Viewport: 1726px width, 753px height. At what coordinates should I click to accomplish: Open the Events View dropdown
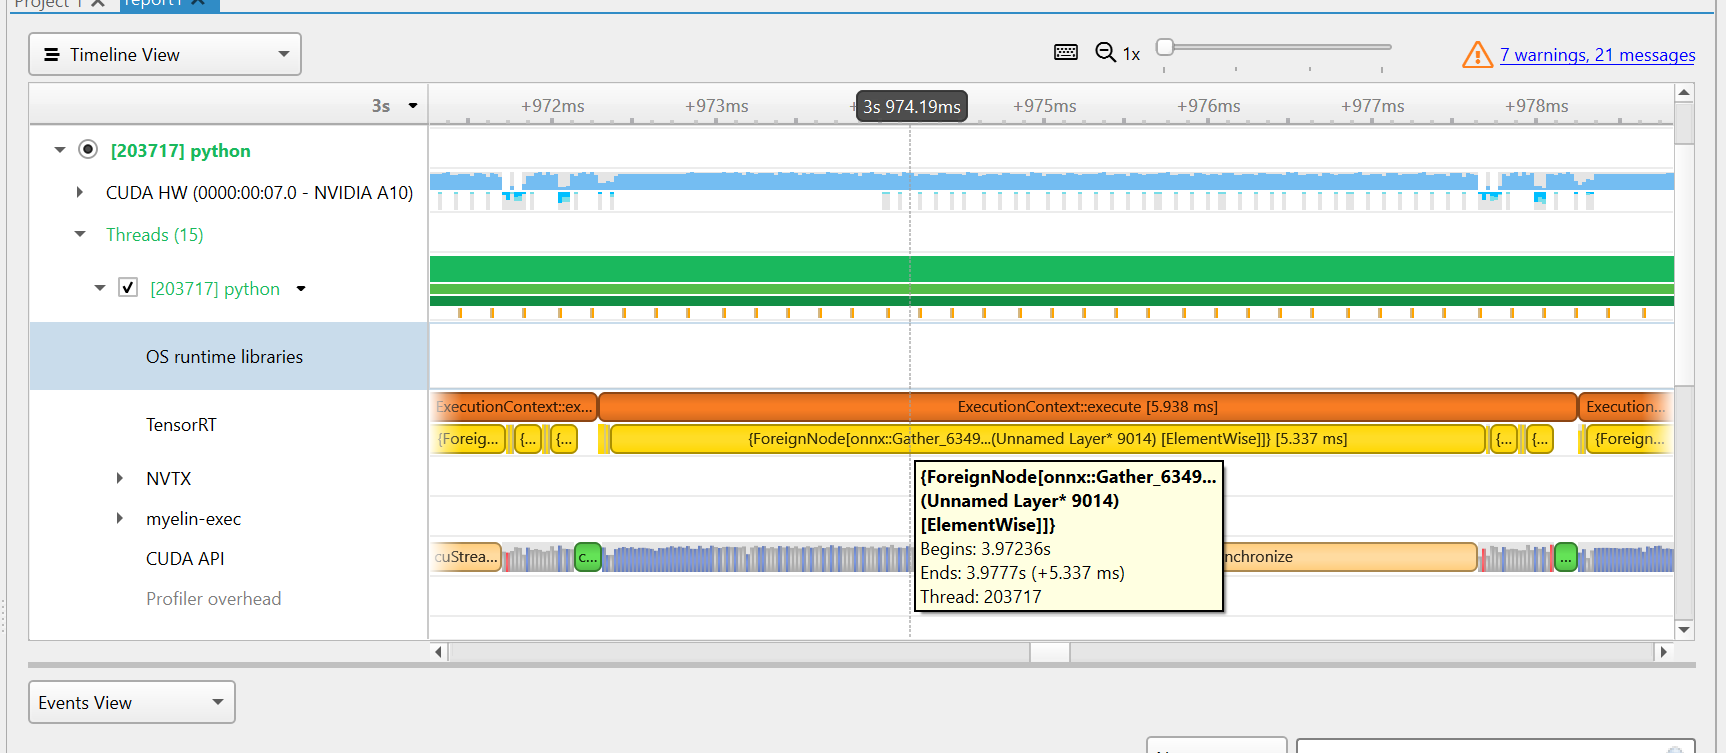click(132, 702)
